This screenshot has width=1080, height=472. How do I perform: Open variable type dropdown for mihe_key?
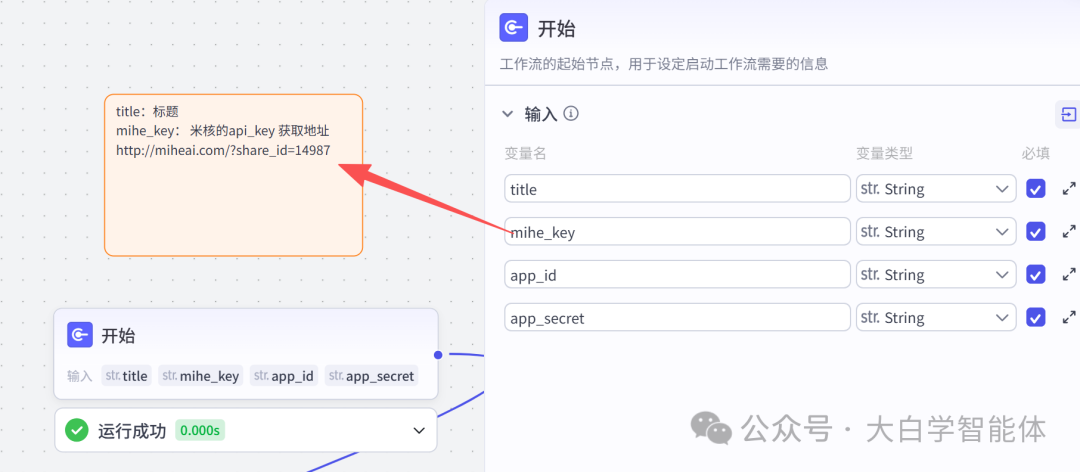[936, 232]
